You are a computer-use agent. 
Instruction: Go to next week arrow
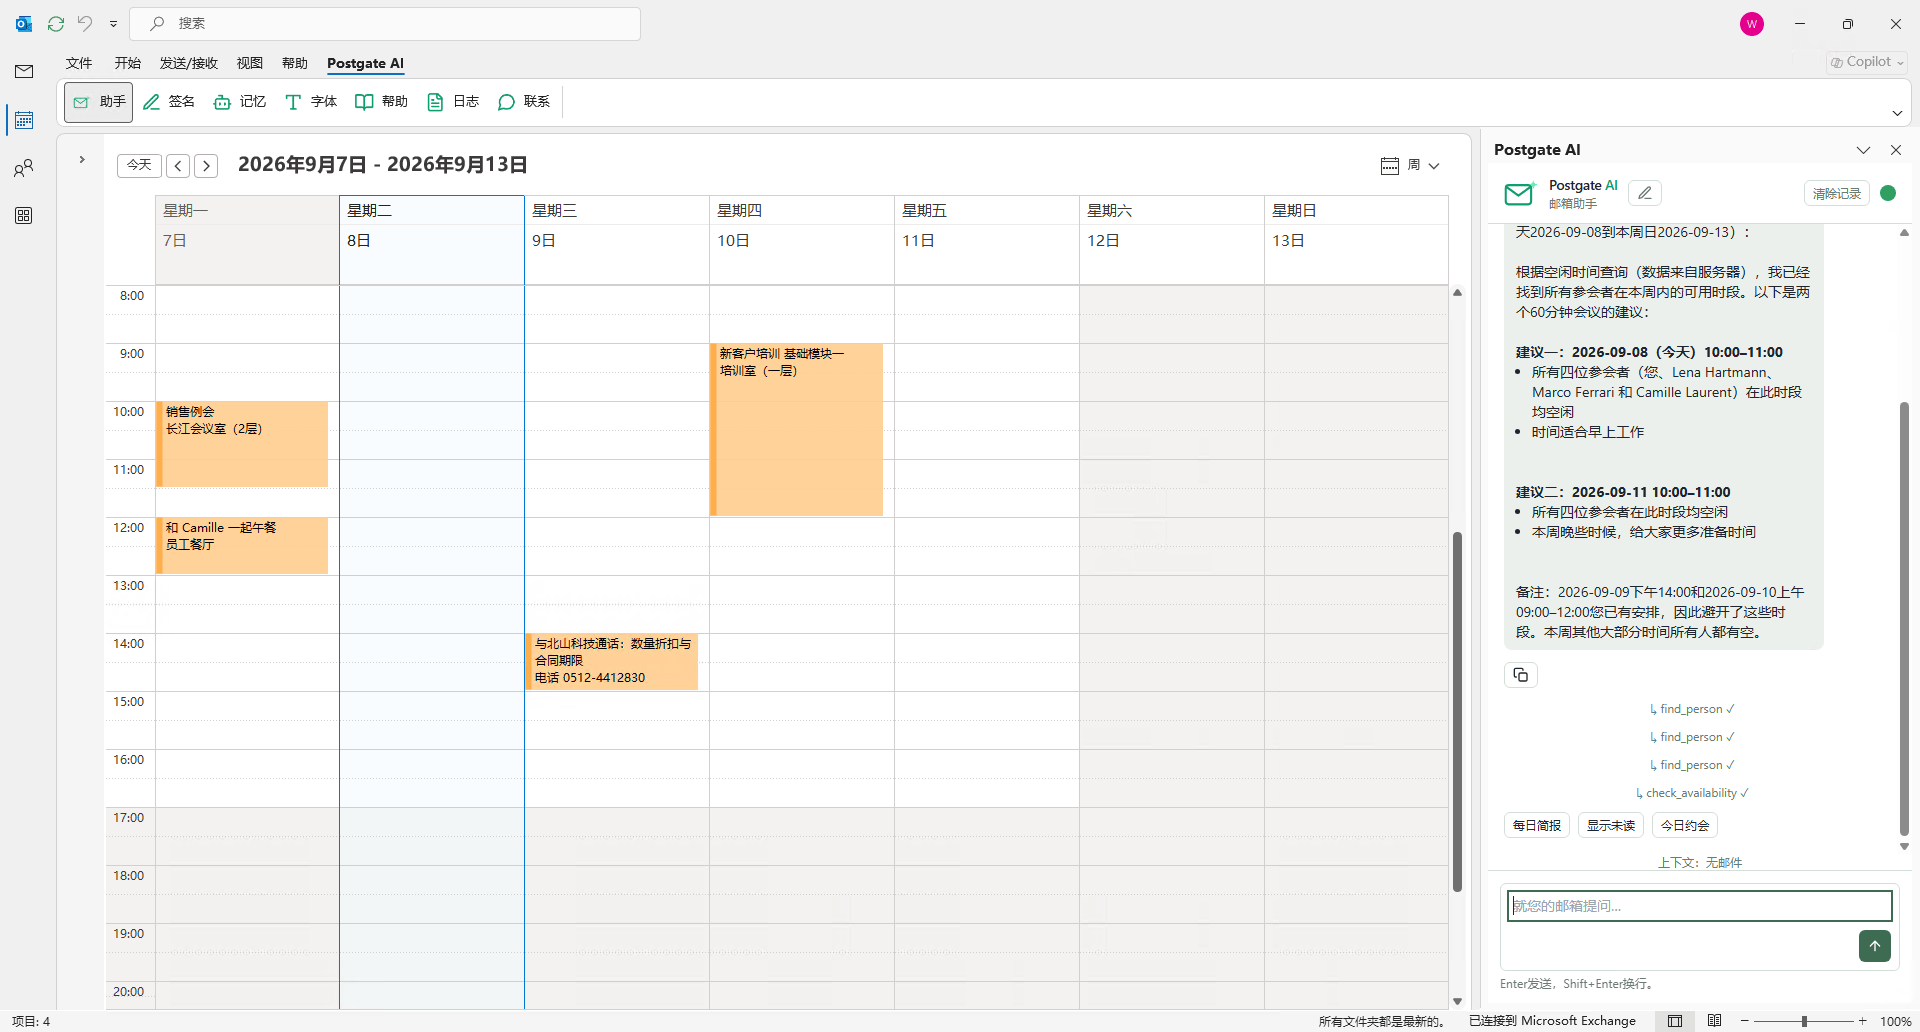point(206,166)
